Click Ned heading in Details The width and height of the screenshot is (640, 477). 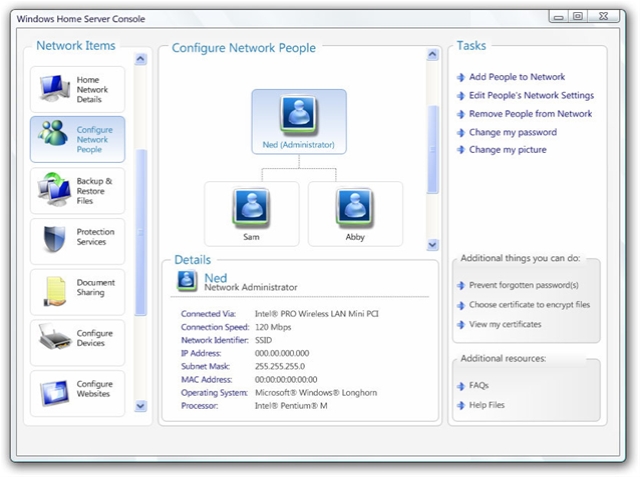[216, 277]
